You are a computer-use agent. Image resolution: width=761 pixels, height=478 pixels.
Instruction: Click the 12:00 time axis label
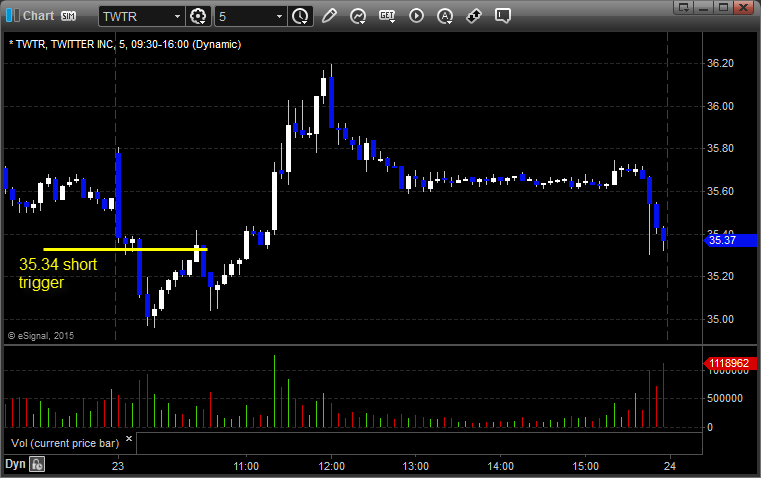331,466
